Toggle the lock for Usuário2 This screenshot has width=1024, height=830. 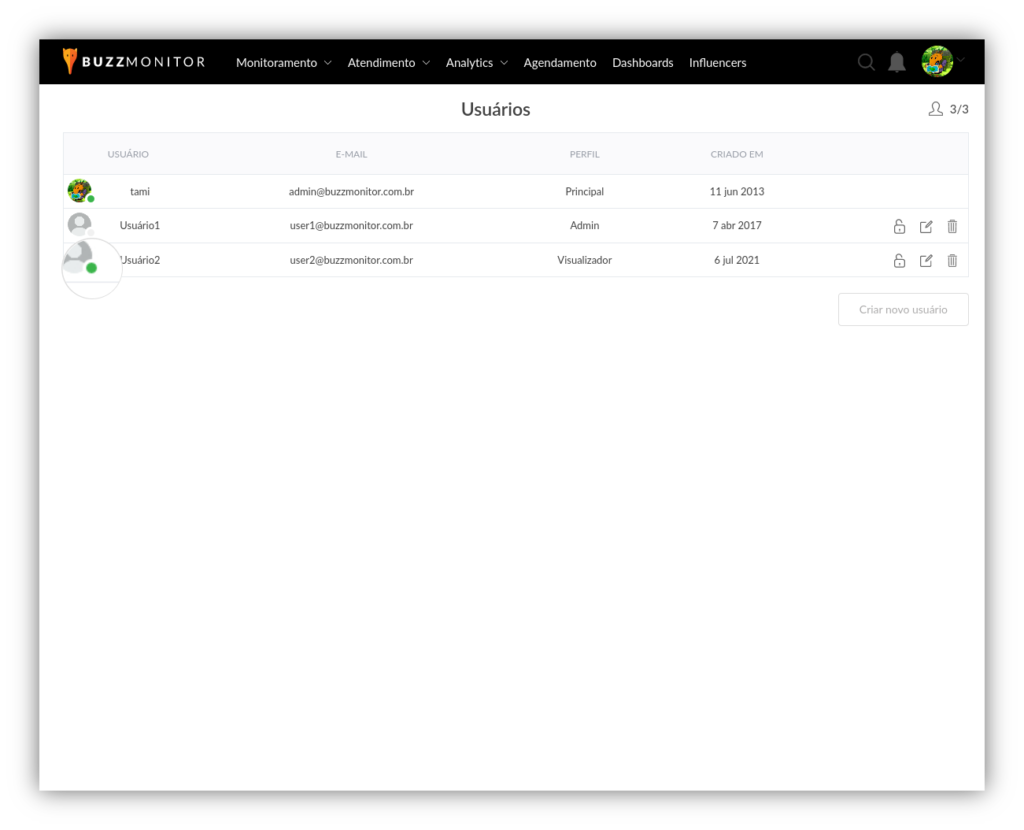point(899,261)
